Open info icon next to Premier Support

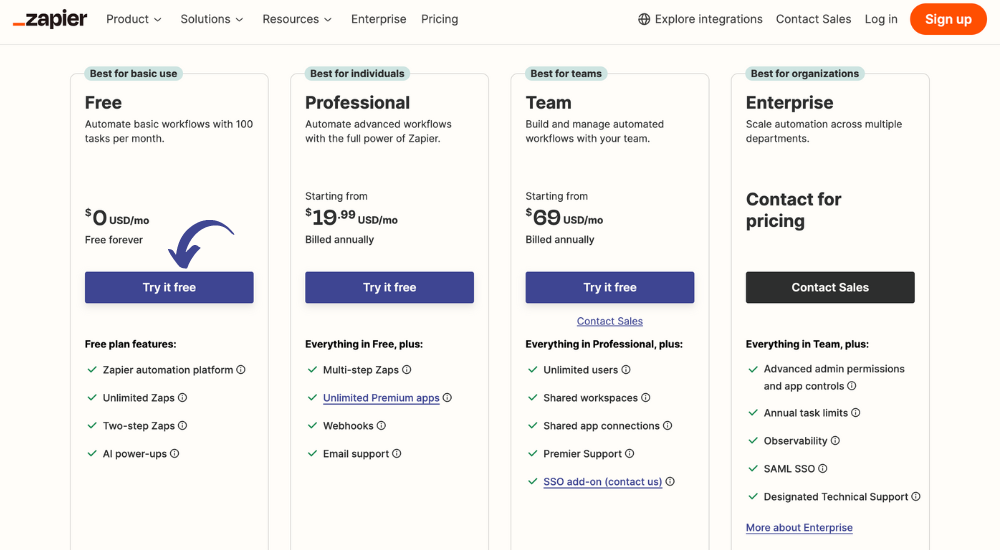coord(630,454)
